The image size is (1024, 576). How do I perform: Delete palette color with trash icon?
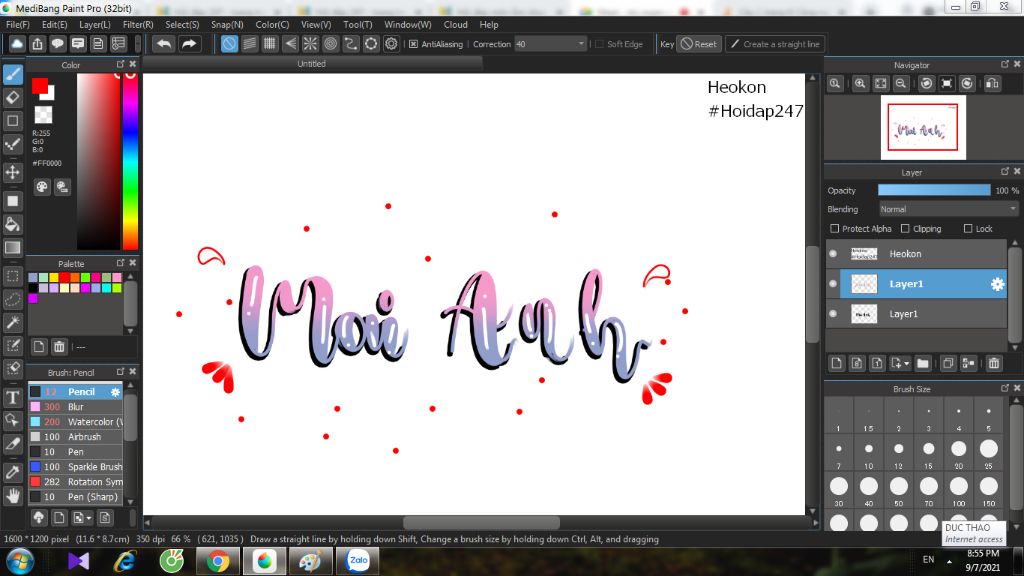(x=59, y=347)
